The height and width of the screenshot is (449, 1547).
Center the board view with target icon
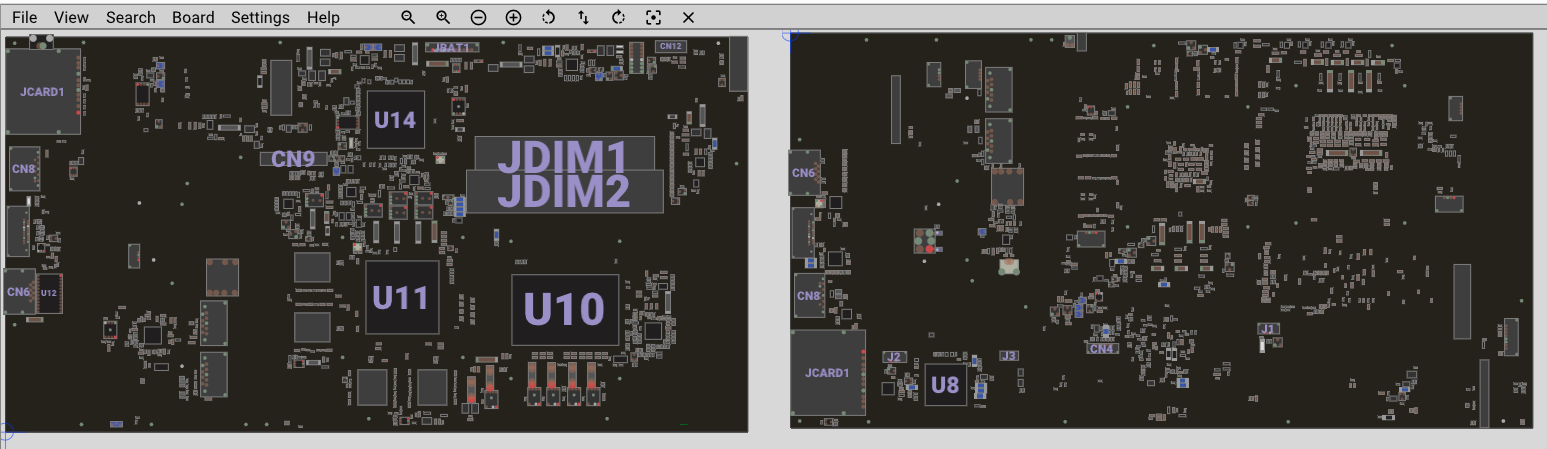coord(653,18)
